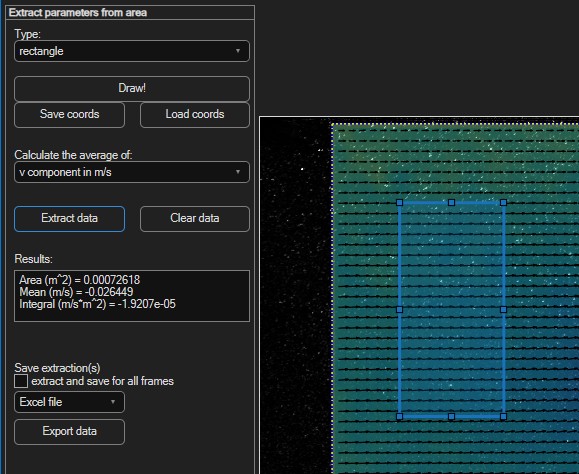Click the 'Save extraction(s)' label
Screen dimensions: 579x474
tap(57, 368)
